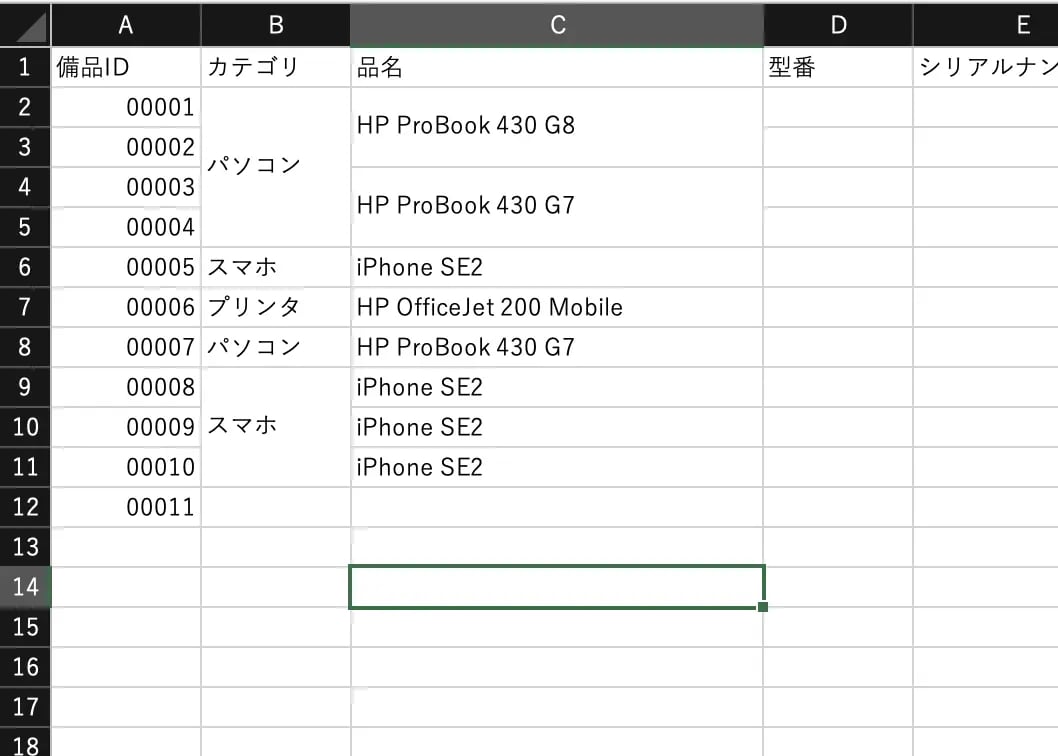Select row 1 header
Screen dimensions: 1058x756
(25, 67)
